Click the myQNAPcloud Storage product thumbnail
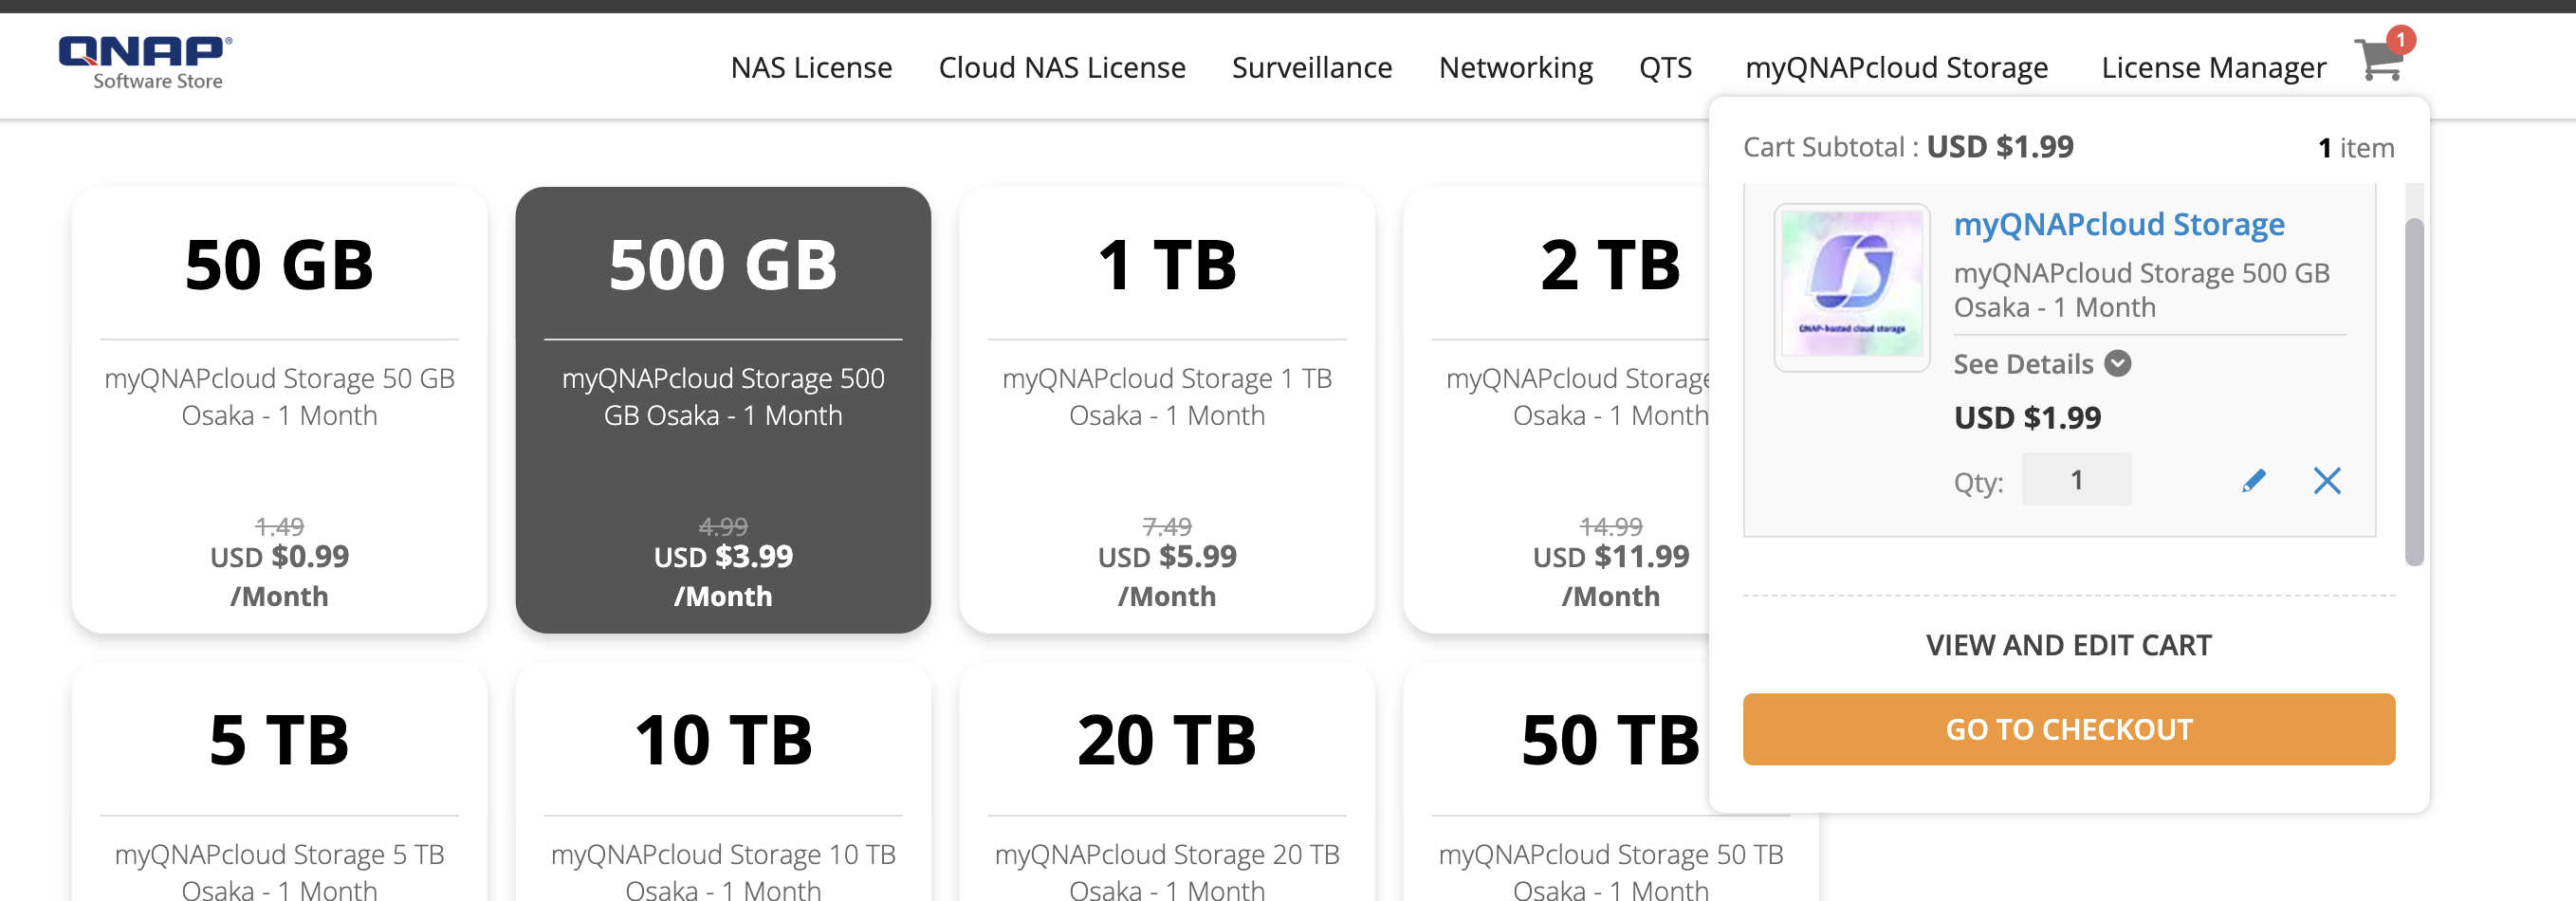This screenshot has height=901, width=2576. pos(1851,287)
